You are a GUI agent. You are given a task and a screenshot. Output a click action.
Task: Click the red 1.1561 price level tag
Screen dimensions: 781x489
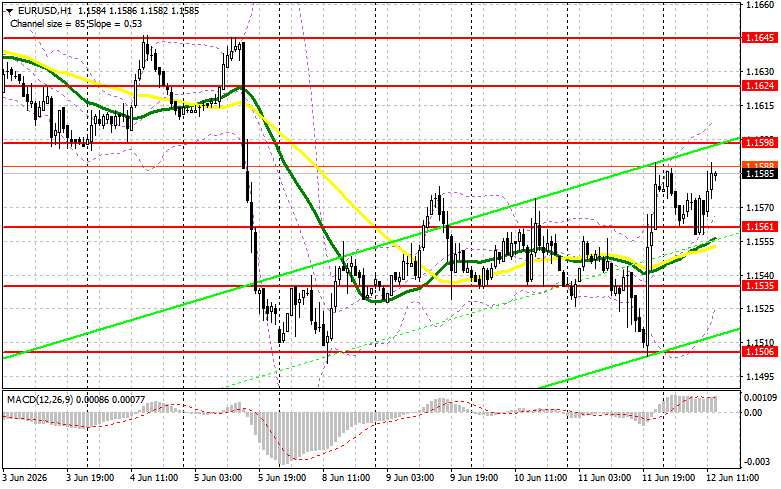click(760, 227)
